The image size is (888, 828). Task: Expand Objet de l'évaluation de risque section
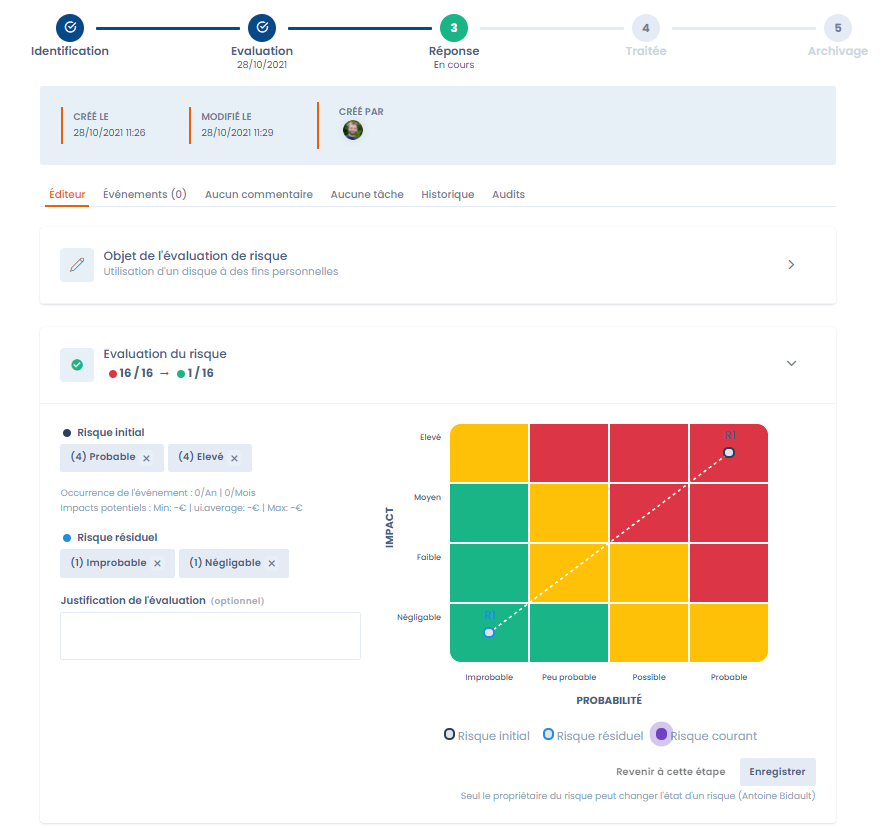pos(791,265)
